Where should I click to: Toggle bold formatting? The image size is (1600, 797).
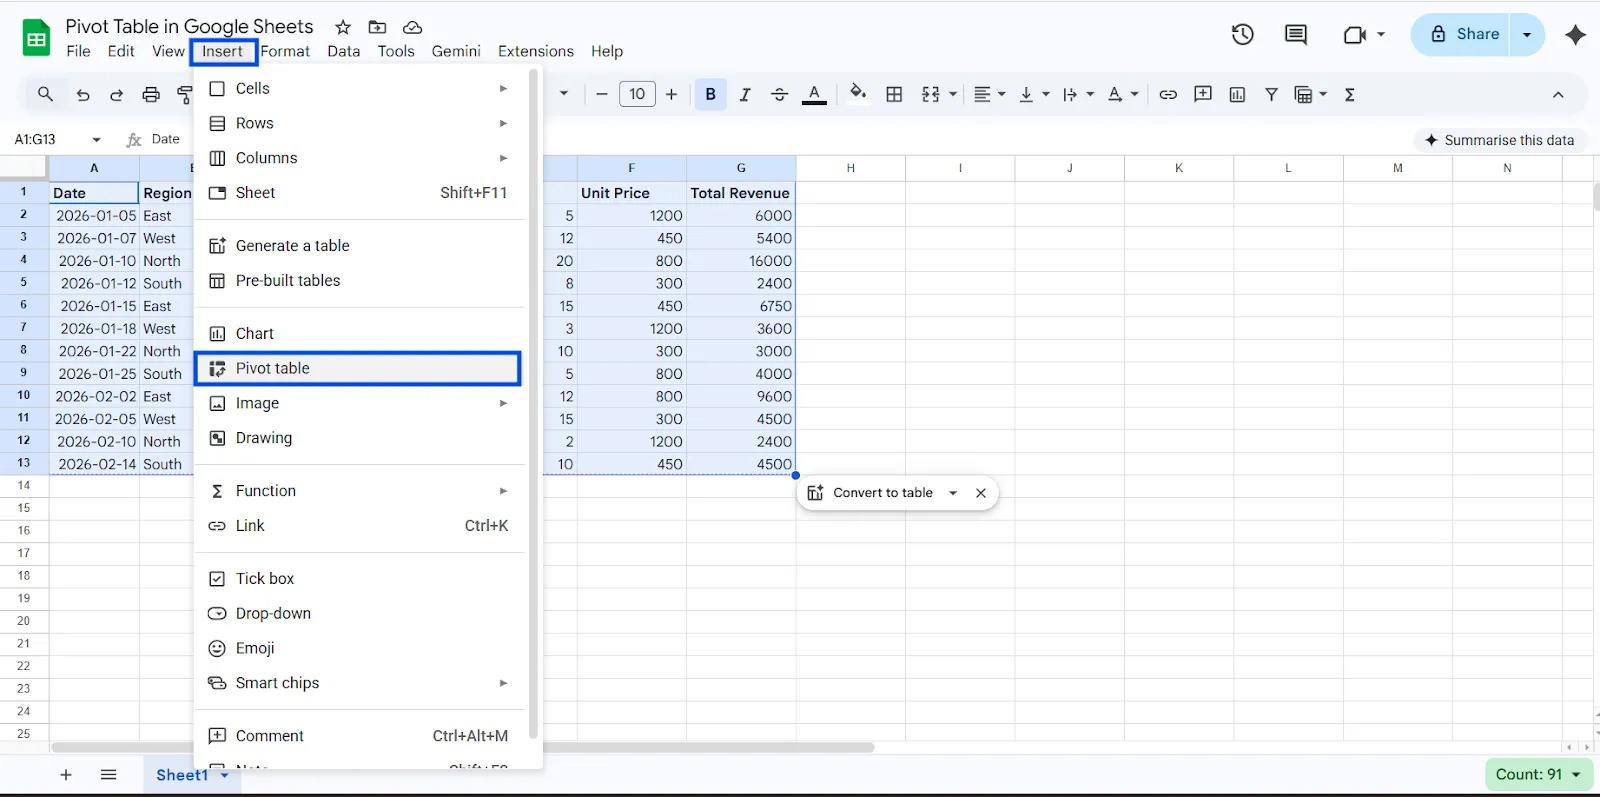tap(711, 94)
